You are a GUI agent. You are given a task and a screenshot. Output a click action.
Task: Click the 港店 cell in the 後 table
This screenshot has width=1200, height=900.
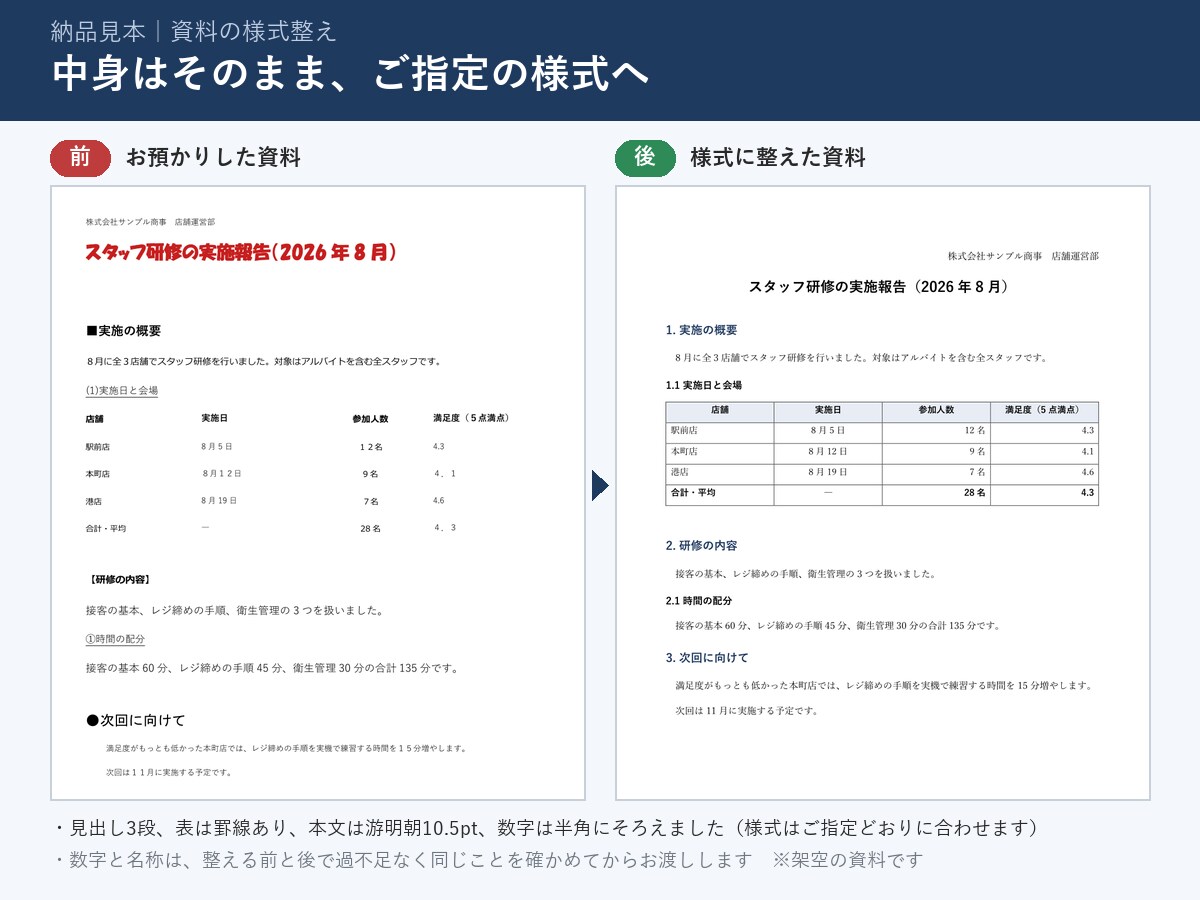(720, 473)
